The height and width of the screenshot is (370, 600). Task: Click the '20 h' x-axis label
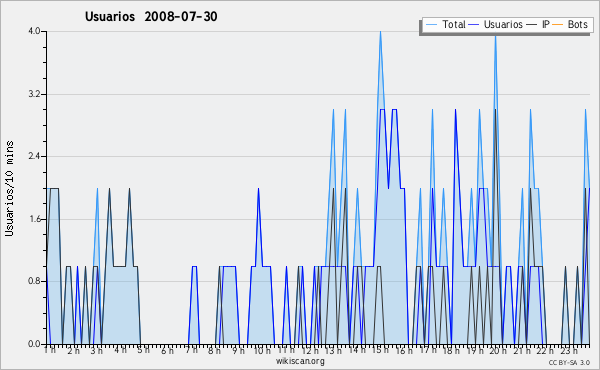point(498,350)
